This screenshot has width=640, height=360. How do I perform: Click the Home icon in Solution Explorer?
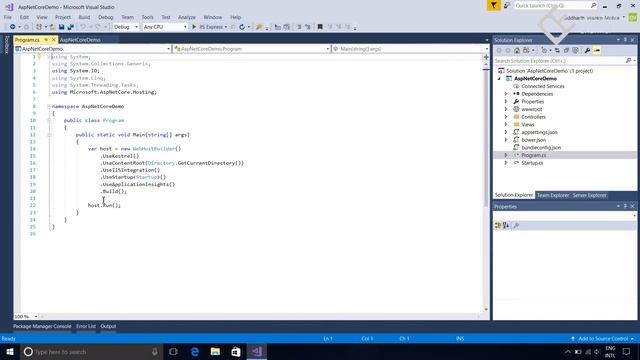point(517,50)
